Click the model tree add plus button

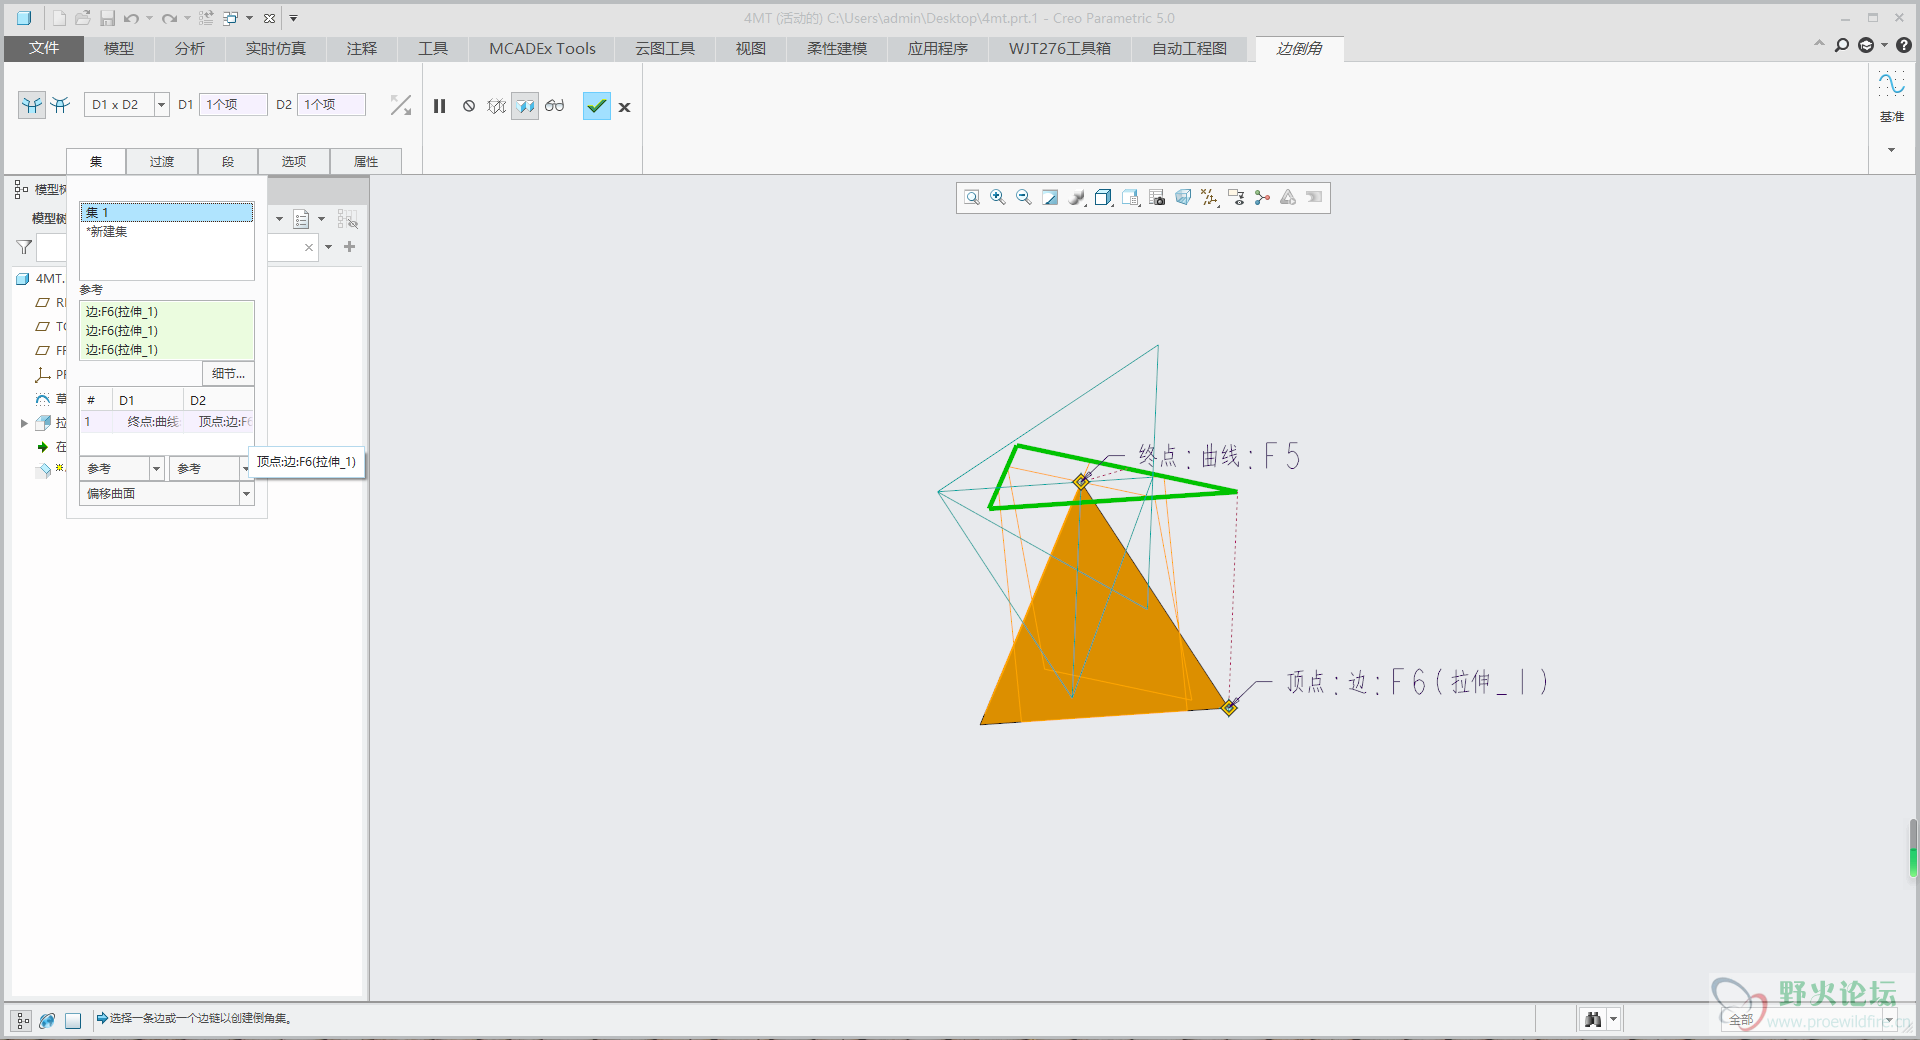tap(349, 247)
